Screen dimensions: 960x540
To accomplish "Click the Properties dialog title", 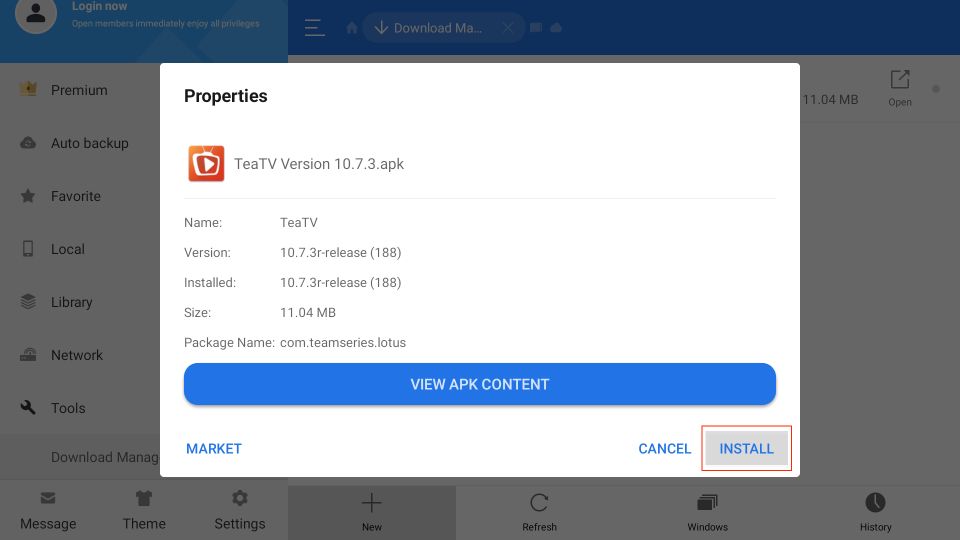I will pyautogui.click(x=225, y=96).
